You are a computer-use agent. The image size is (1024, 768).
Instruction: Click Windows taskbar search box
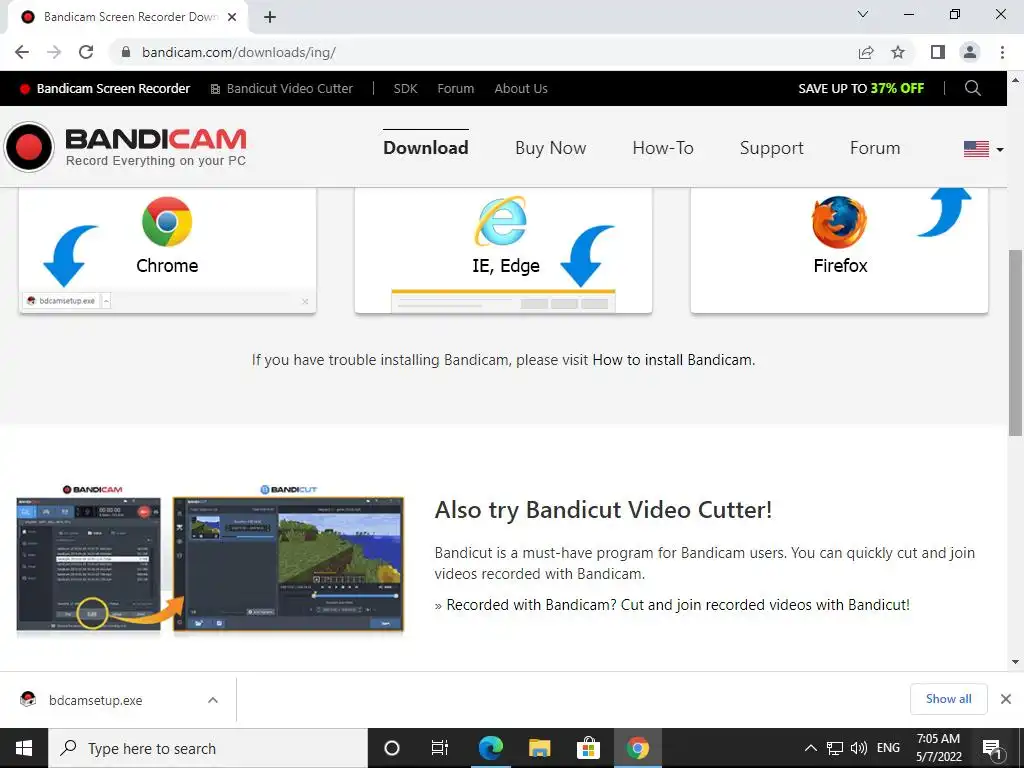[208, 748]
